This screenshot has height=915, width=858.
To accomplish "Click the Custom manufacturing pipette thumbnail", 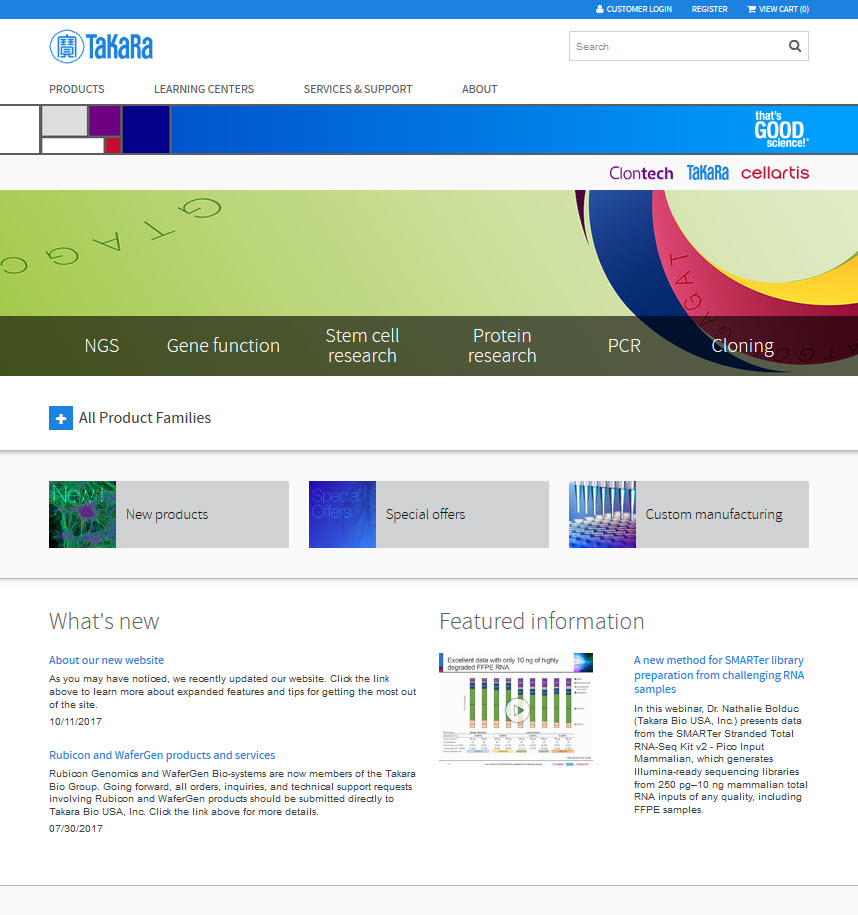I will coord(602,514).
